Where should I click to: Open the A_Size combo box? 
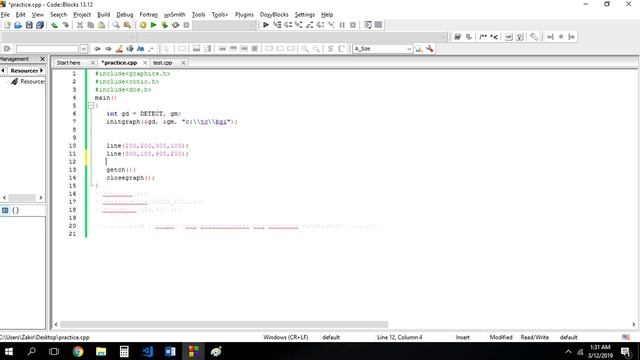(382, 49)
